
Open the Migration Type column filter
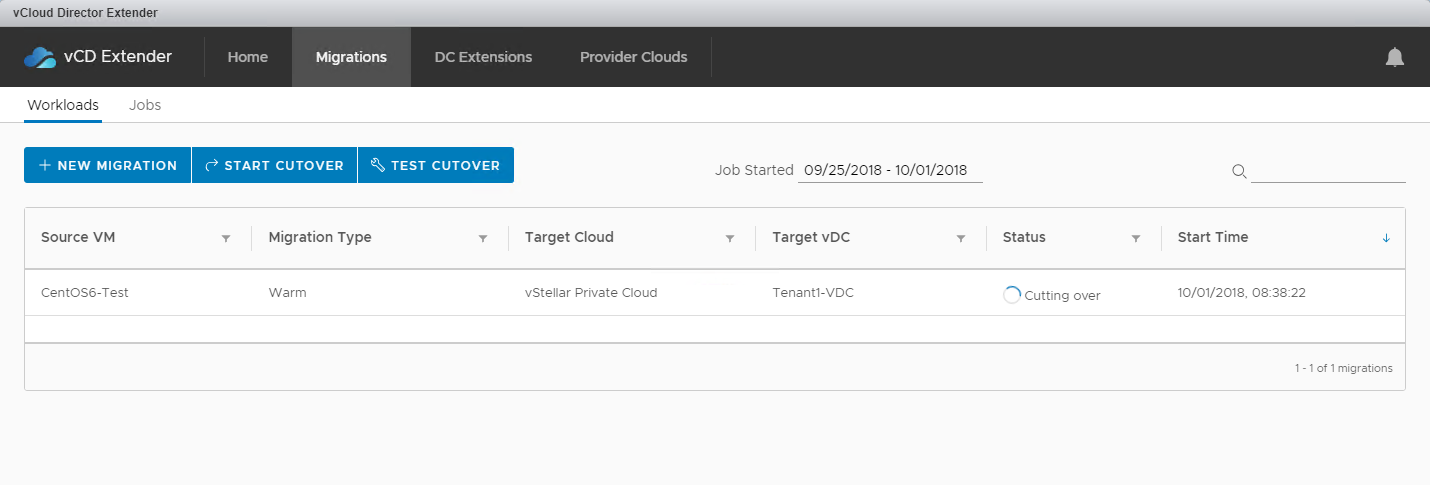[x=483, y=238]
